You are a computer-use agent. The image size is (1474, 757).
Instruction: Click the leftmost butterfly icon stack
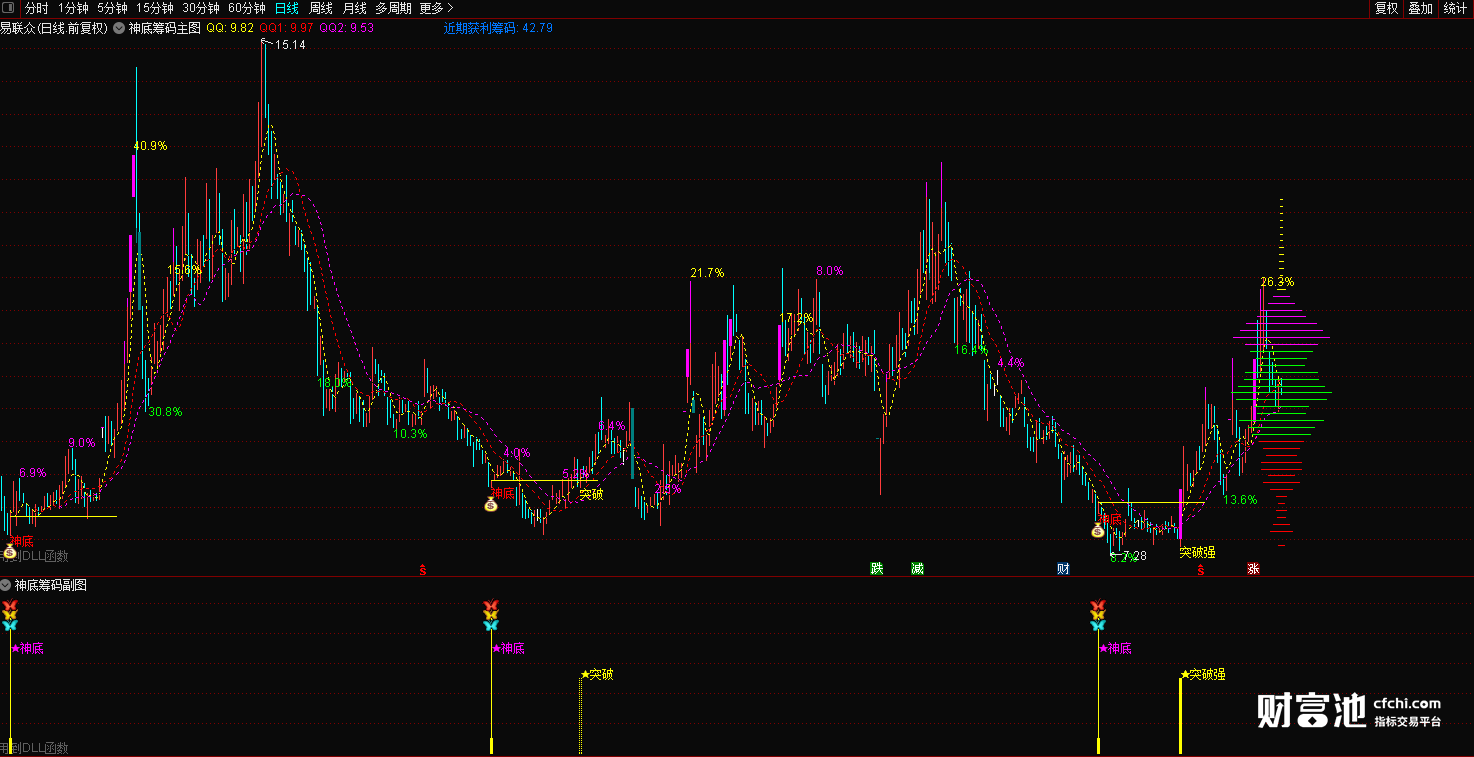10,615
